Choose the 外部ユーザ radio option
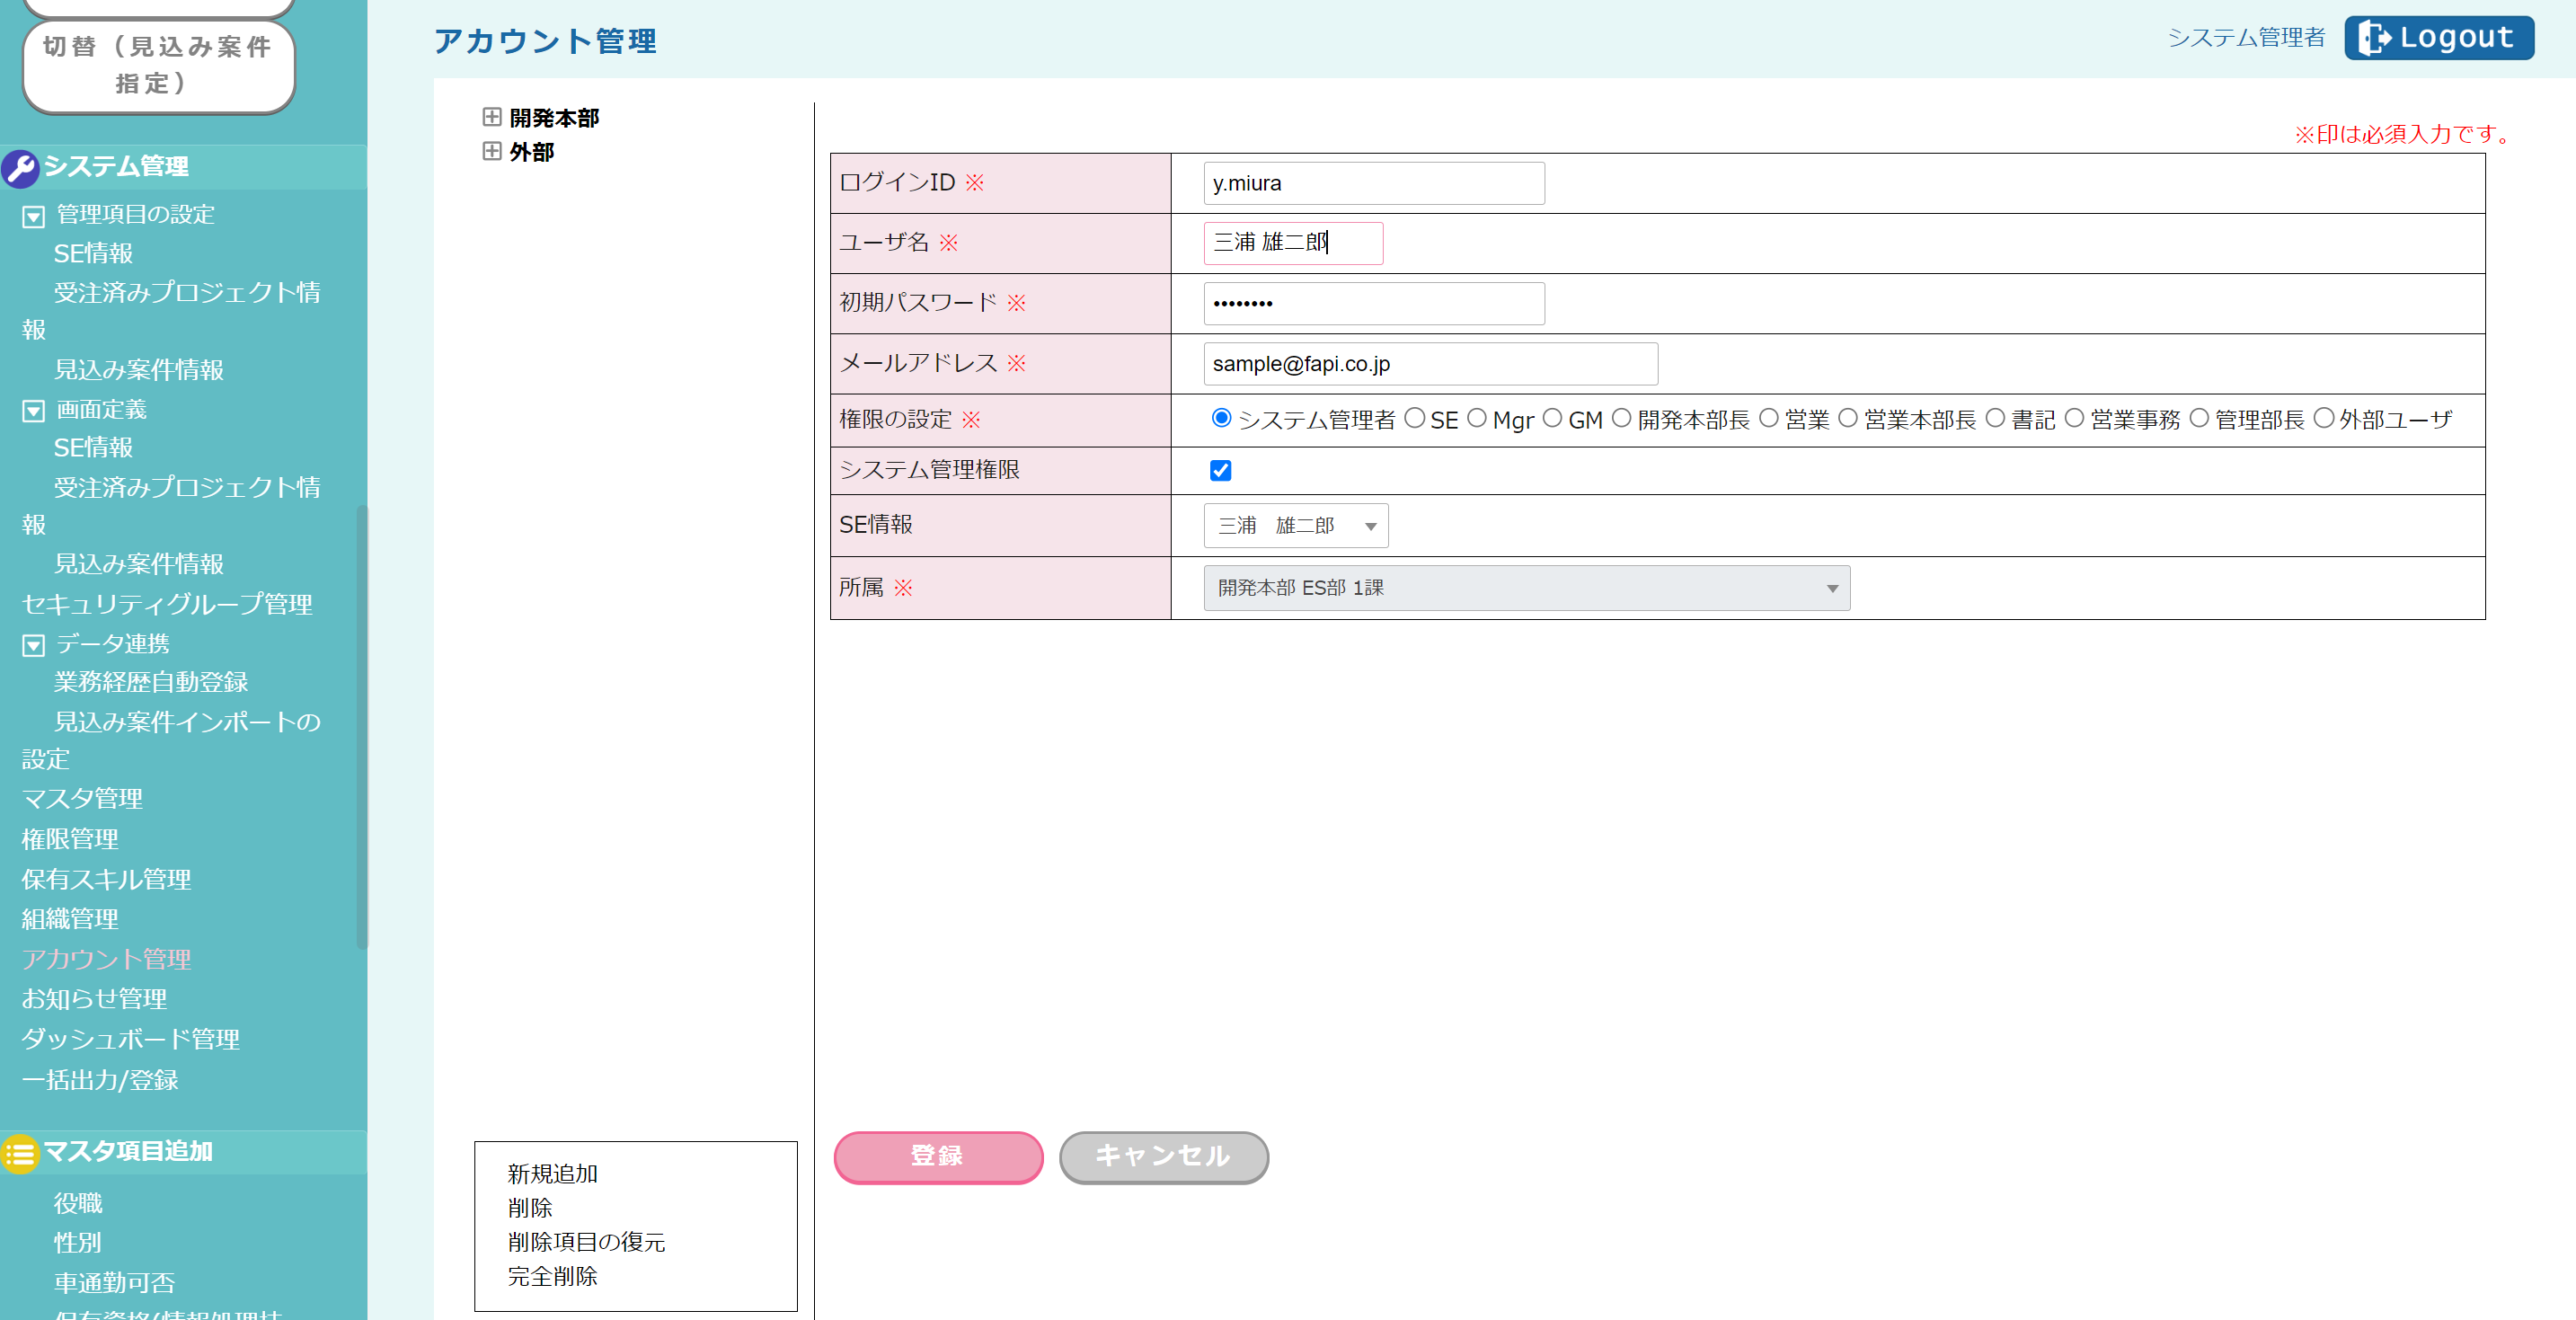Viewport: 2576px width, 1320px height. point(2324,418)
